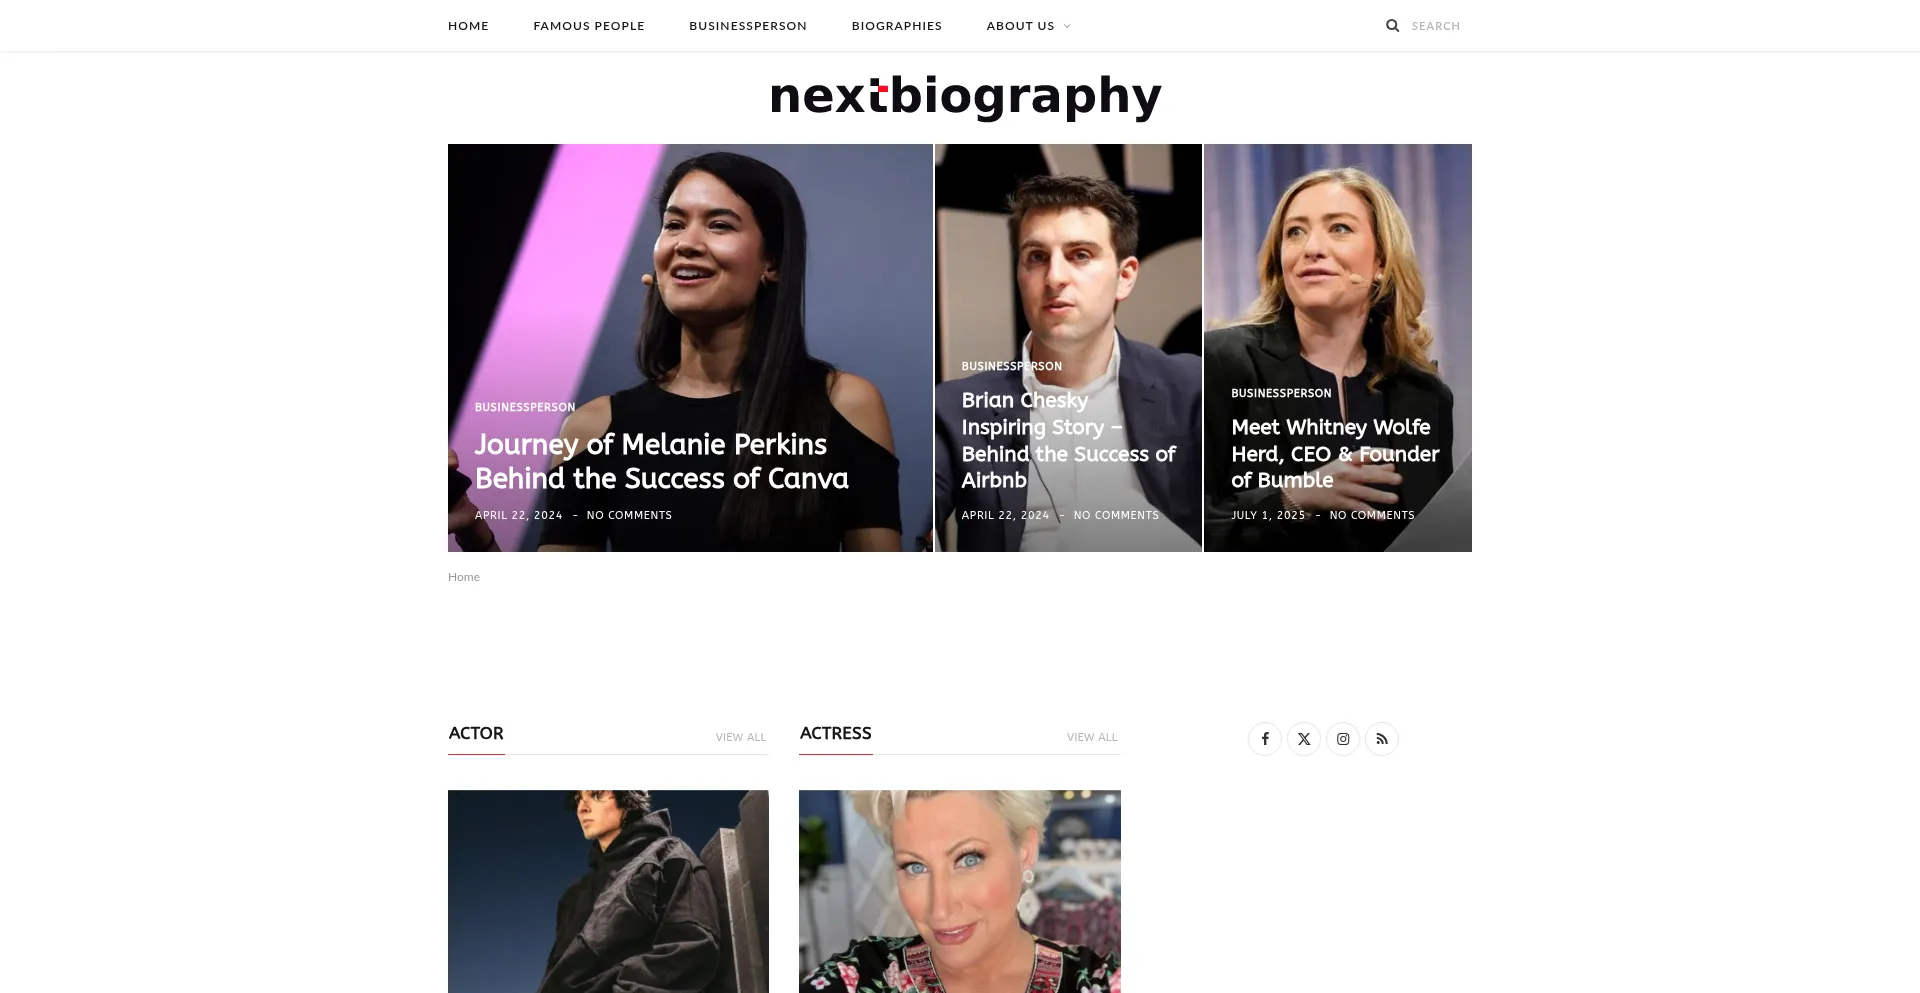The image size is (1920, 993).
Task: Open the RSS feed icon
Action: 1382,739
